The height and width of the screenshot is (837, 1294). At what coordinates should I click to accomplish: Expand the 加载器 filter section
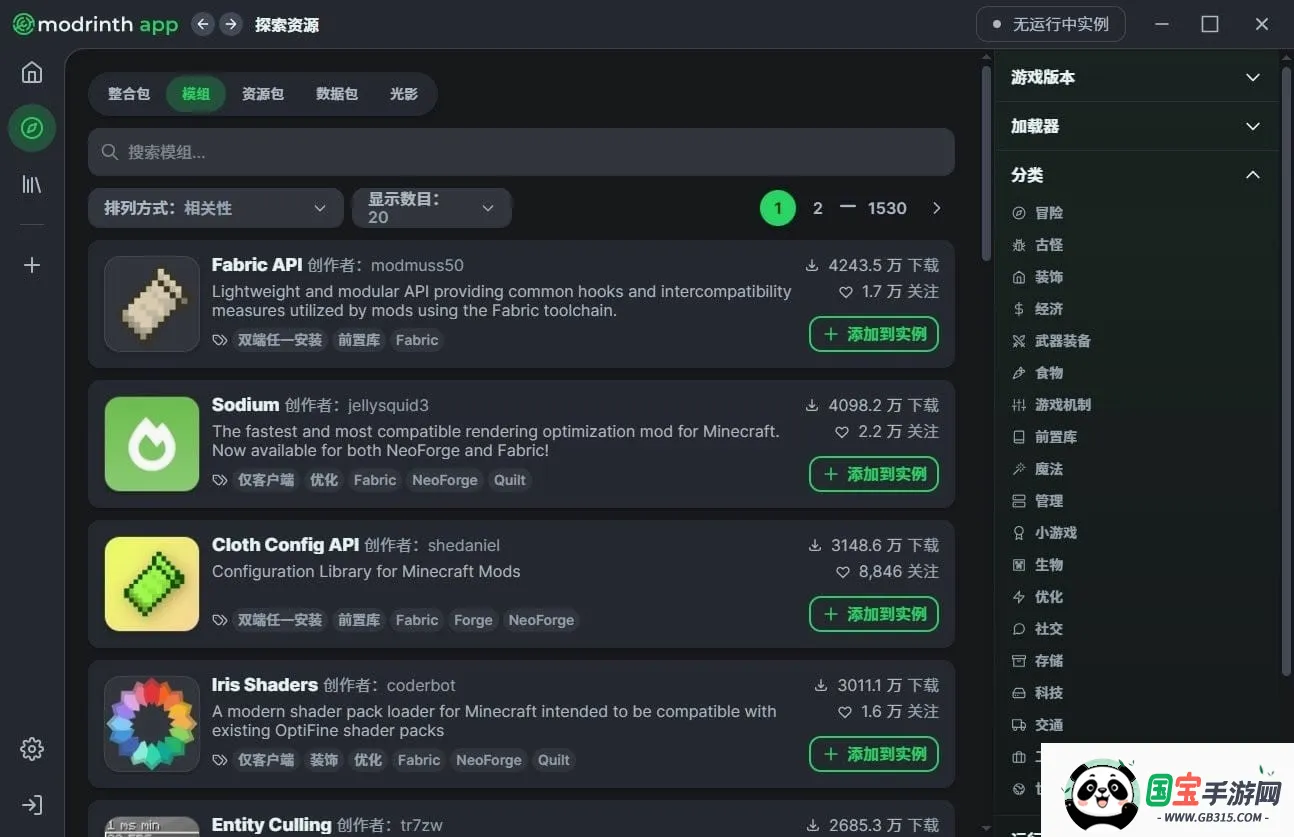[x=1136, y=126]
